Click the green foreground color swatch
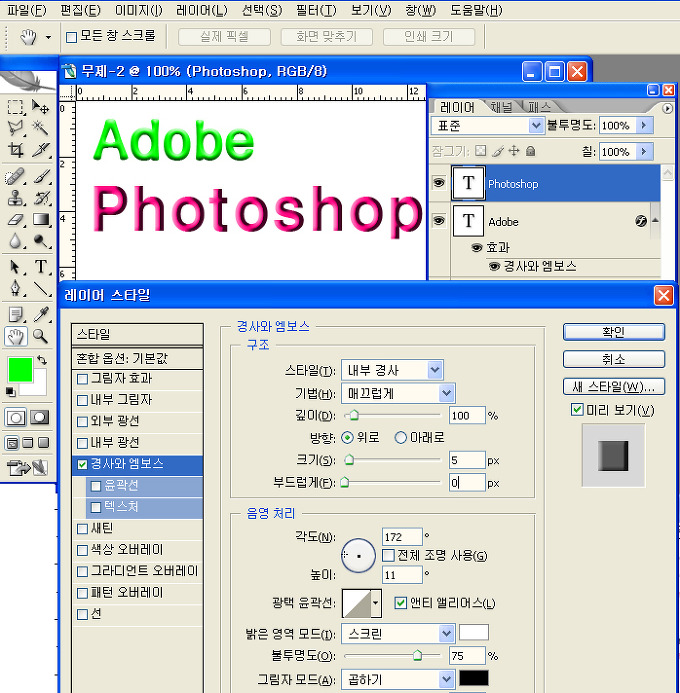The image size is (680, 693). coord(20,370)
